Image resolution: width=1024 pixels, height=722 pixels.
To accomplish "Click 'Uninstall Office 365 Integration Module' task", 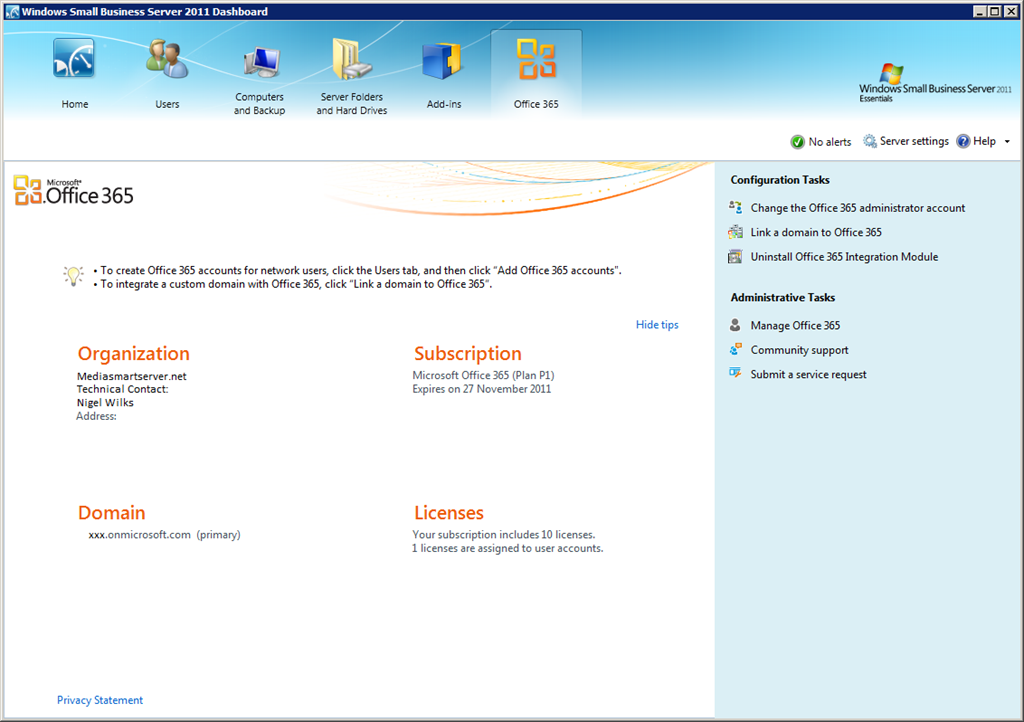I will coord(844,257).
